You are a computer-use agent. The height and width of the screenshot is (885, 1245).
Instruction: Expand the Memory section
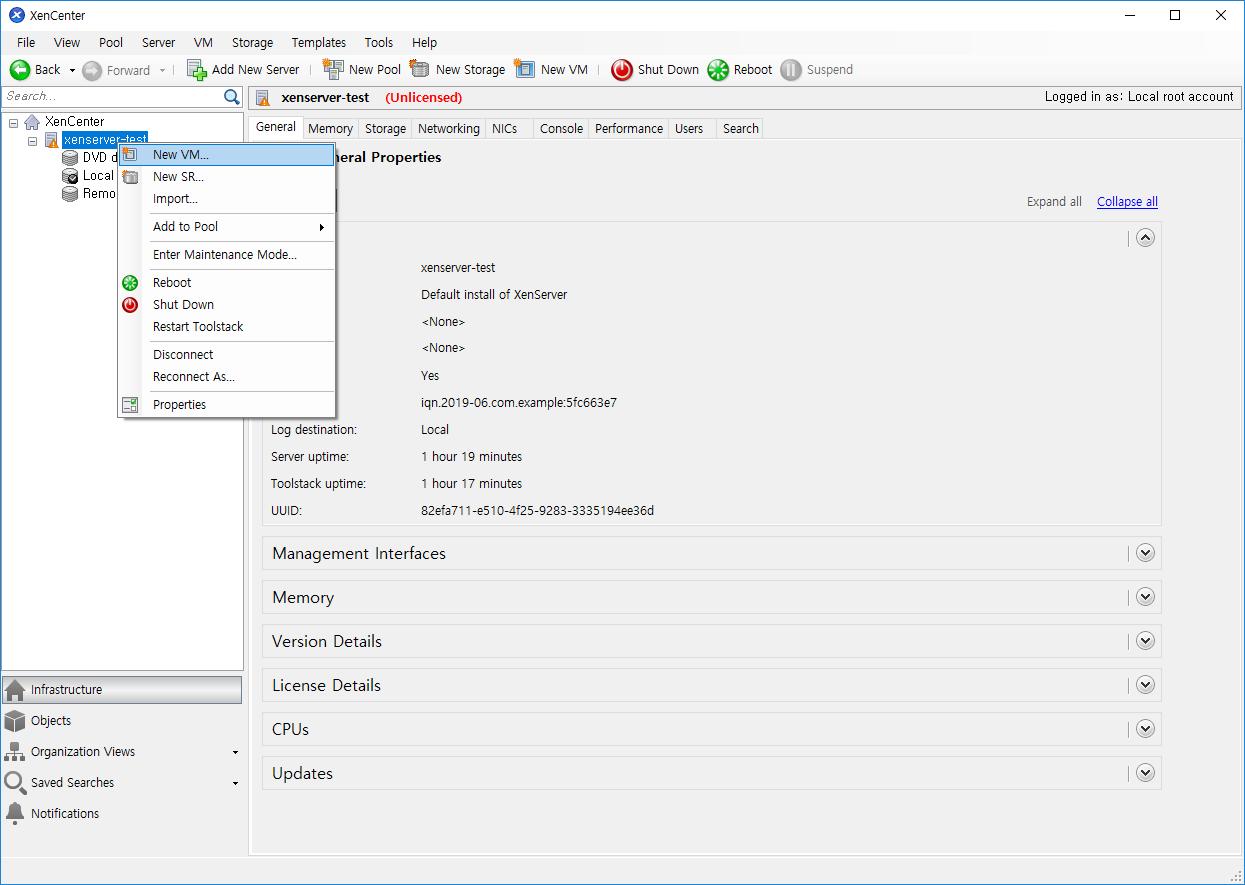(1146, 597)
